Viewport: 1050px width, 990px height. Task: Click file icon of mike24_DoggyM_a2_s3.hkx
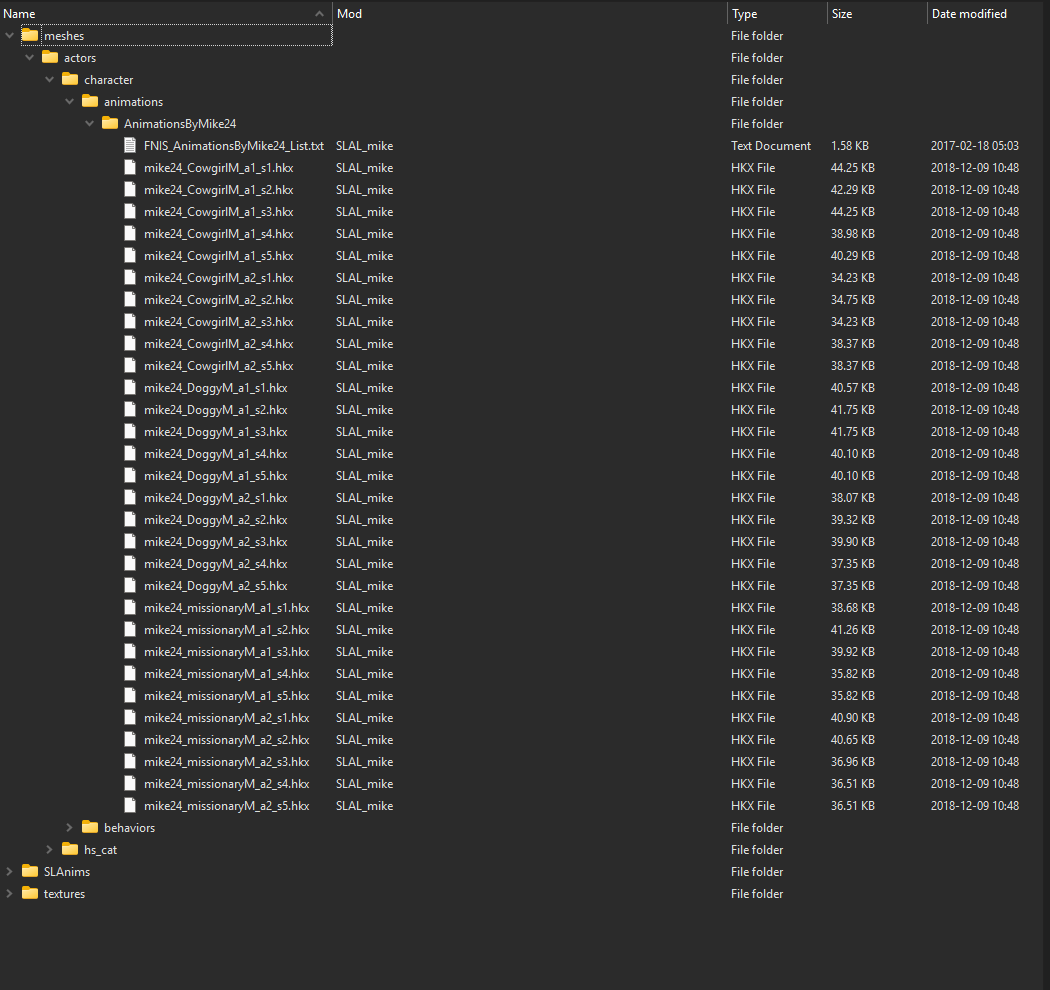[x=130, y=542]
